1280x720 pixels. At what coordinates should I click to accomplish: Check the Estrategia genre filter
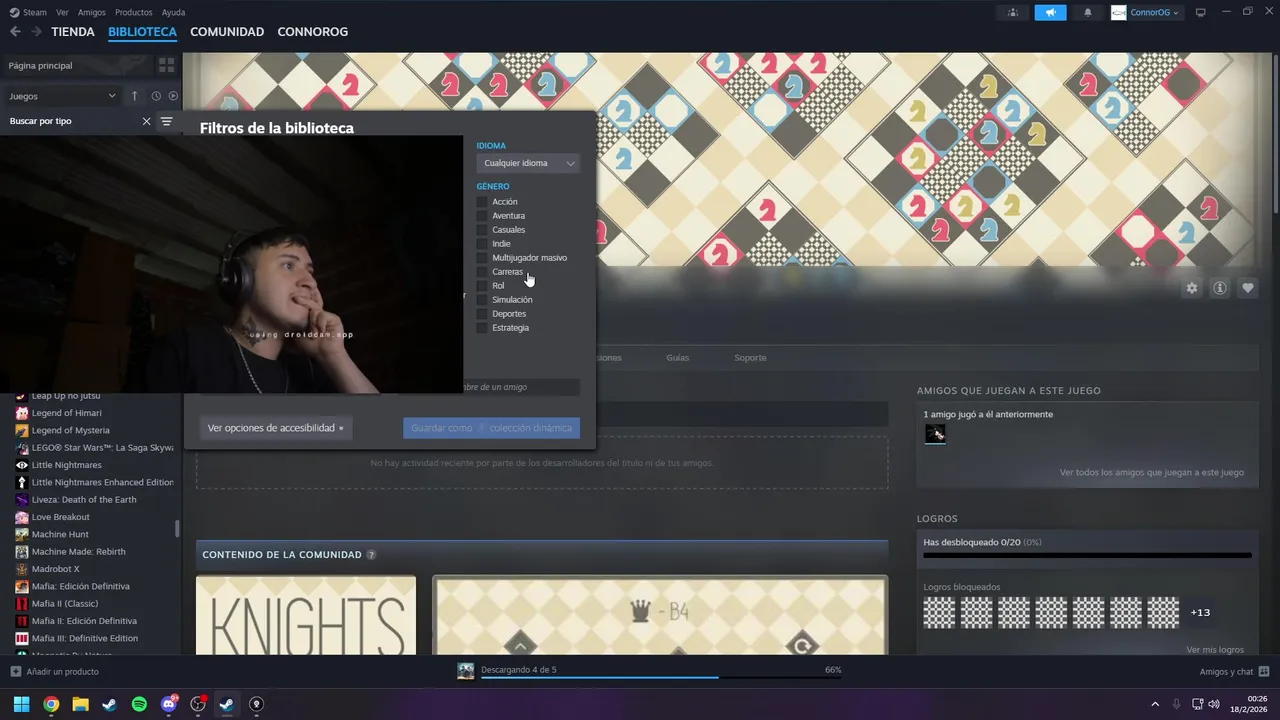pyautogui.click(x=482, y=328)
